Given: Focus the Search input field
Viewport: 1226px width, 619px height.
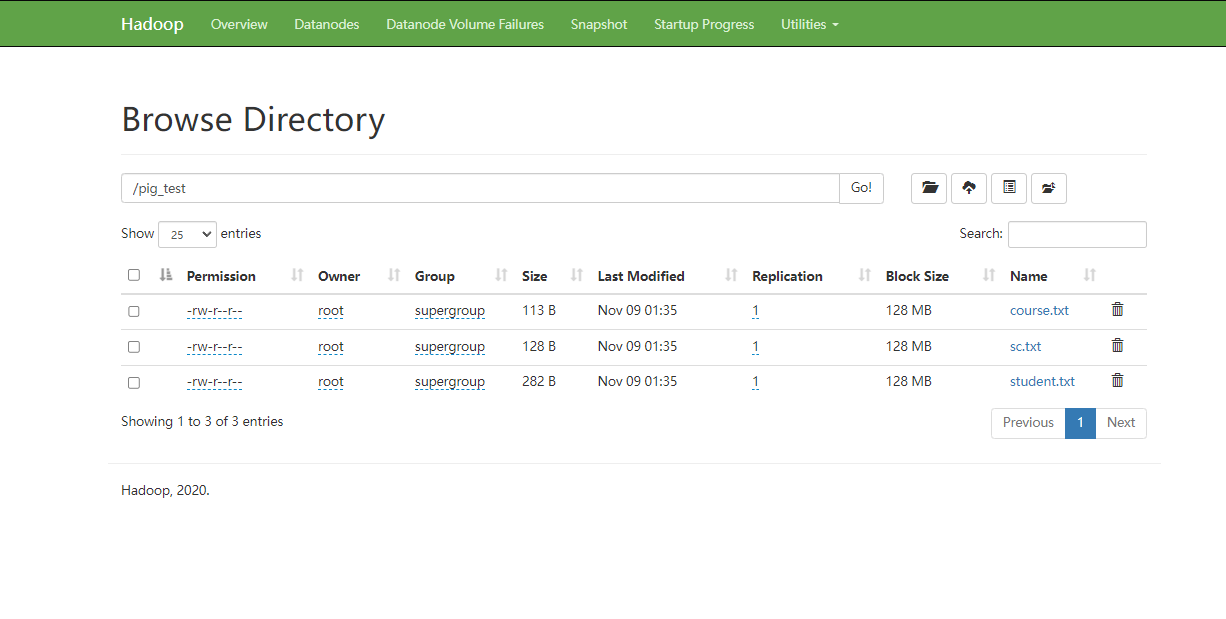Looking at the screenshot, I should point(1076,234).
